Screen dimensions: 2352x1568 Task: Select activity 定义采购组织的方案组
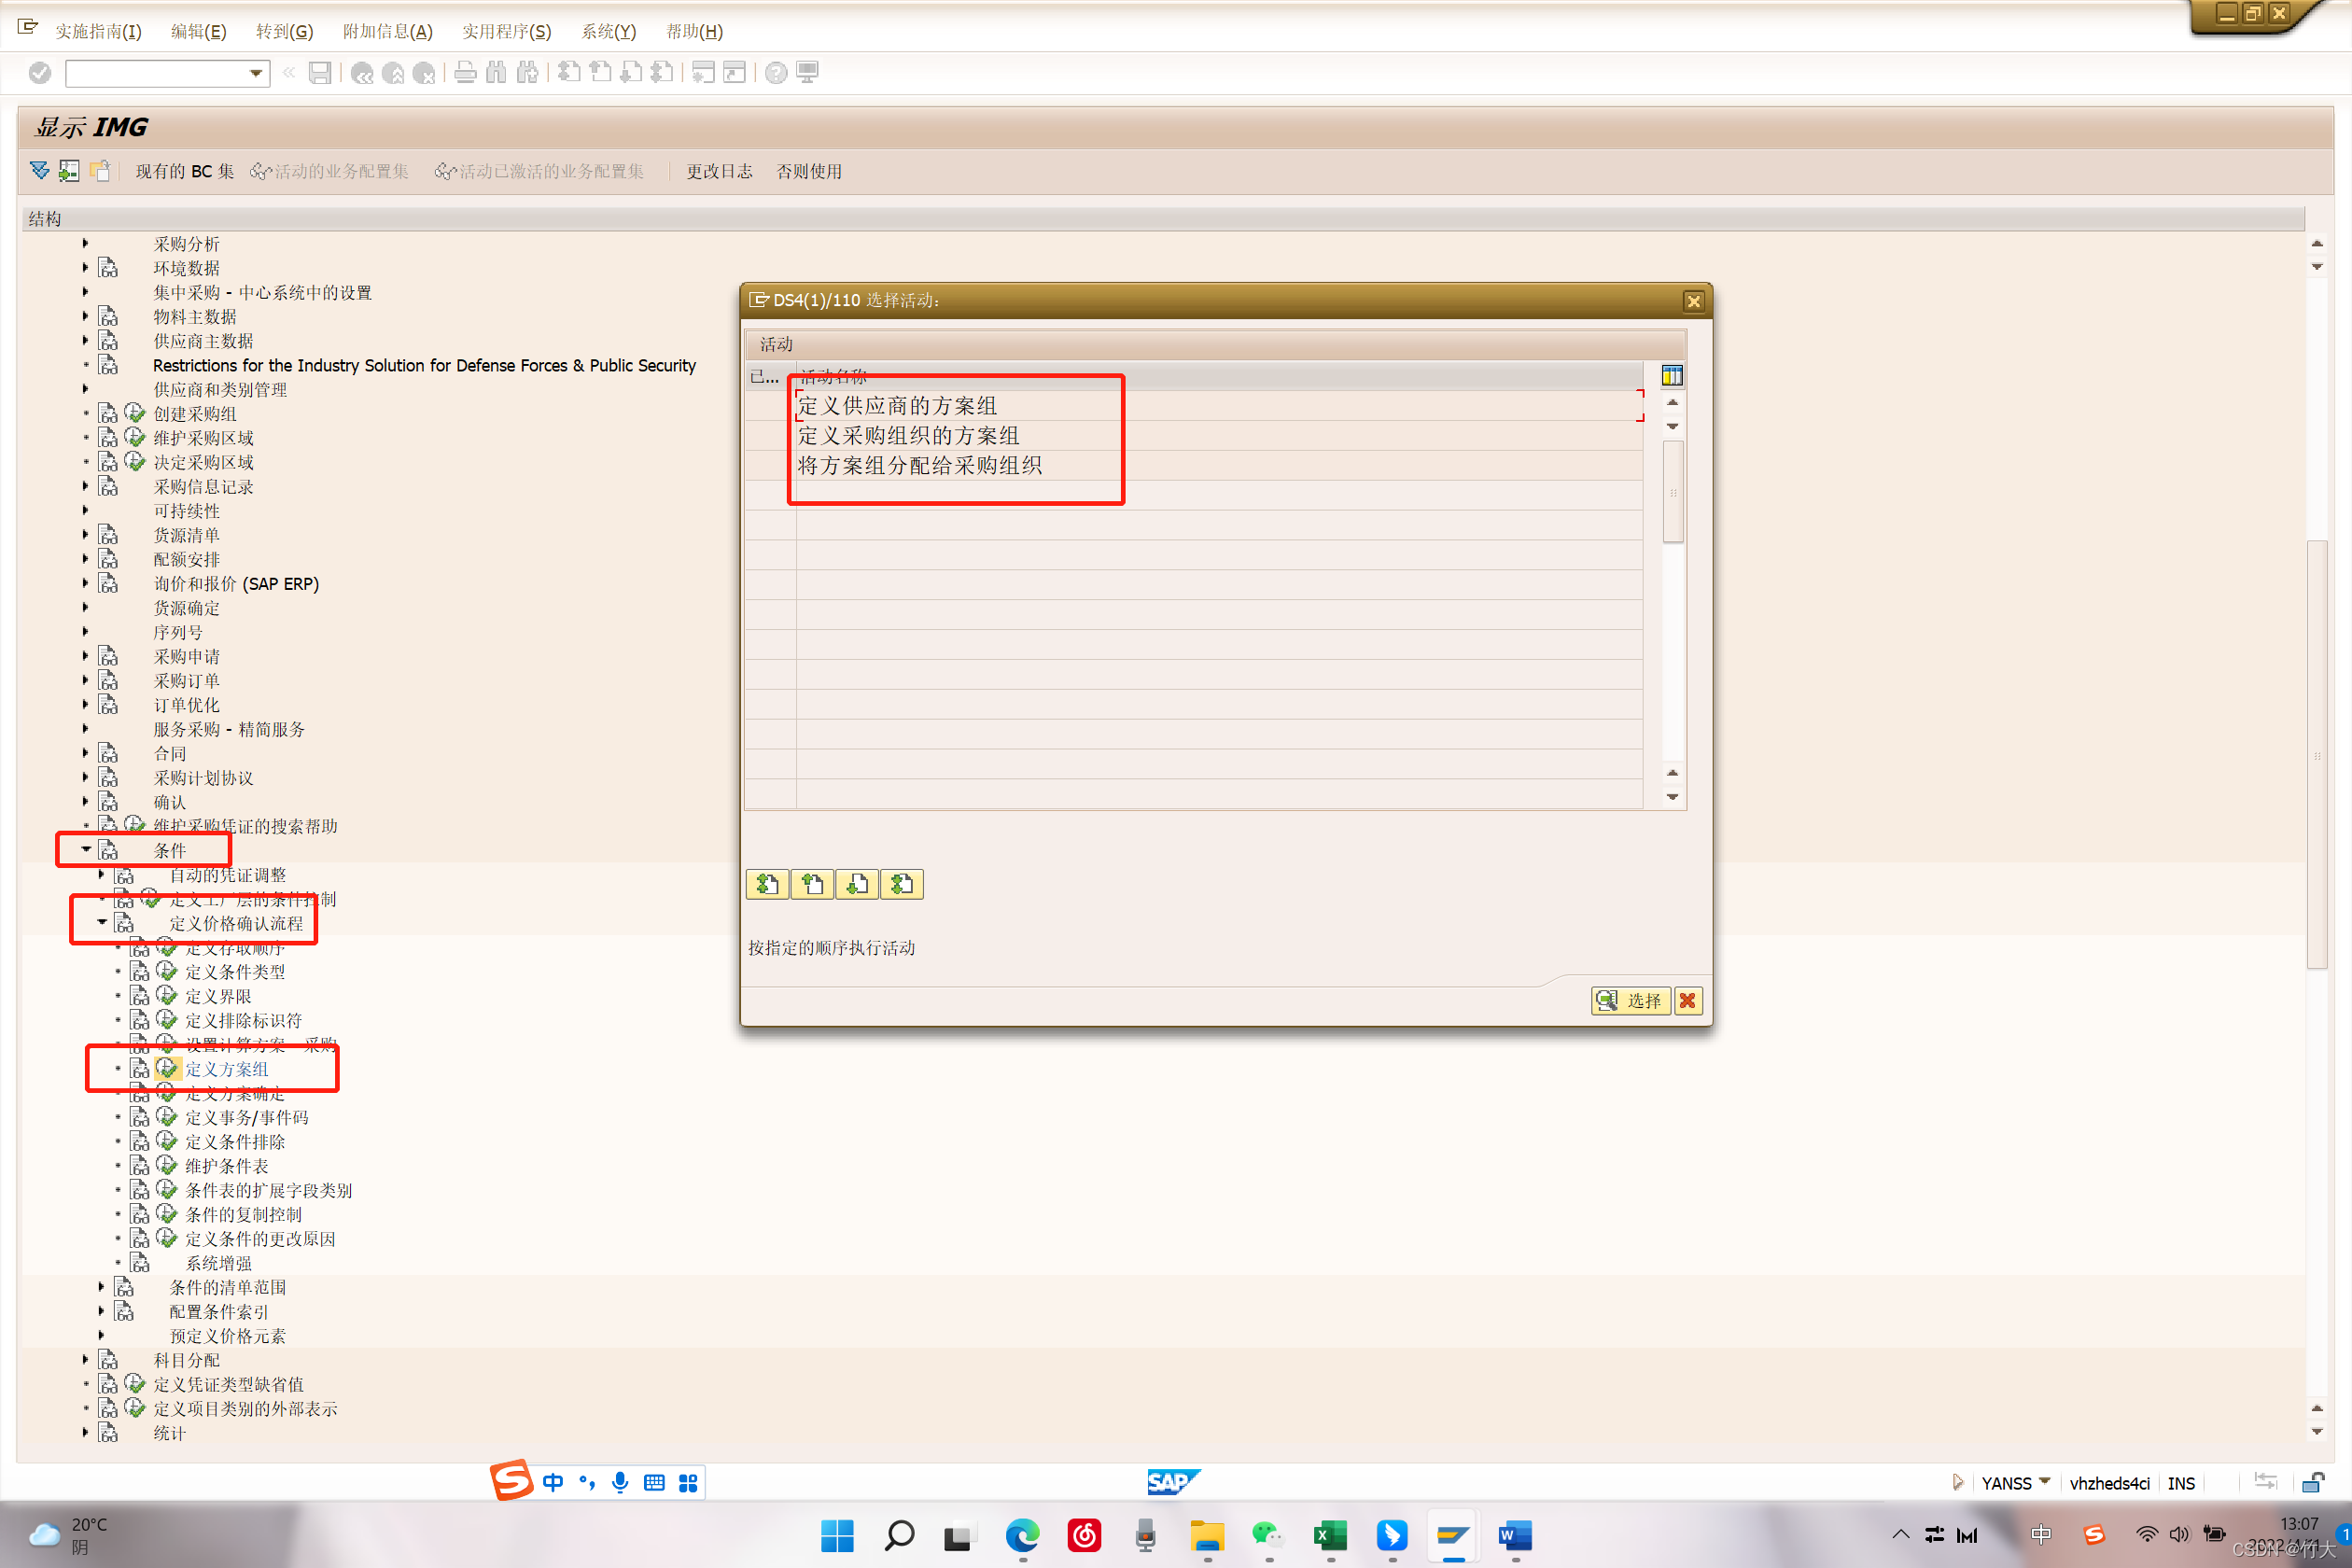(x=908, y=436)
